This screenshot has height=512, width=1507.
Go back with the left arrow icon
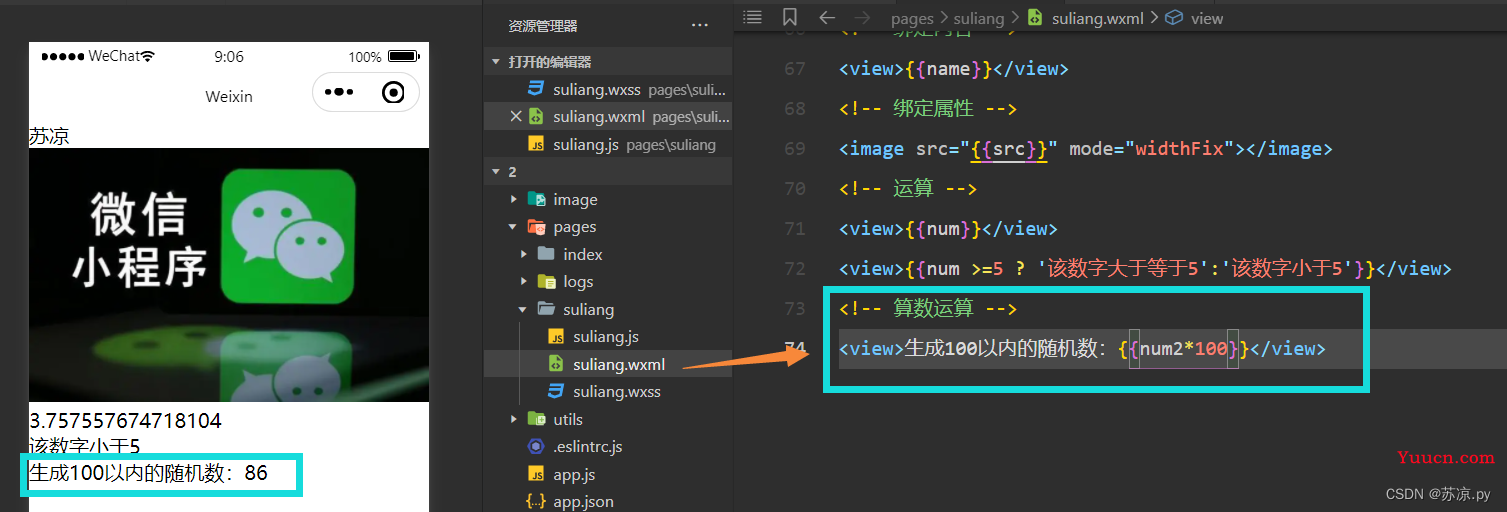pyautogui.click(x=826, y=17)
